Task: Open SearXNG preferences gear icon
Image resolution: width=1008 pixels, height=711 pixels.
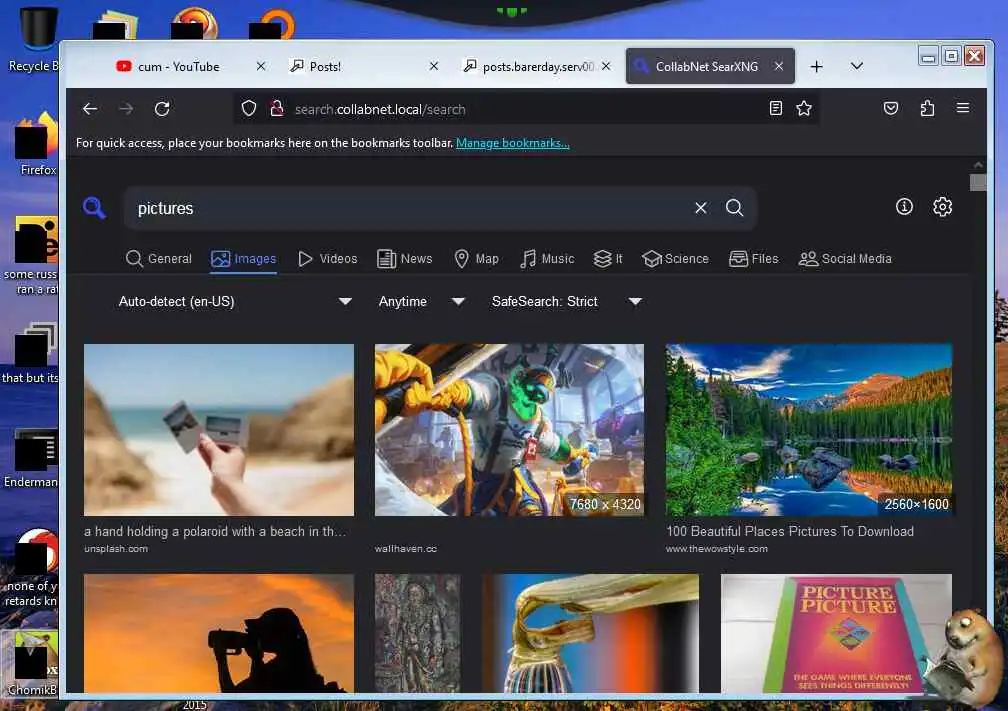Action: point(942,206)
